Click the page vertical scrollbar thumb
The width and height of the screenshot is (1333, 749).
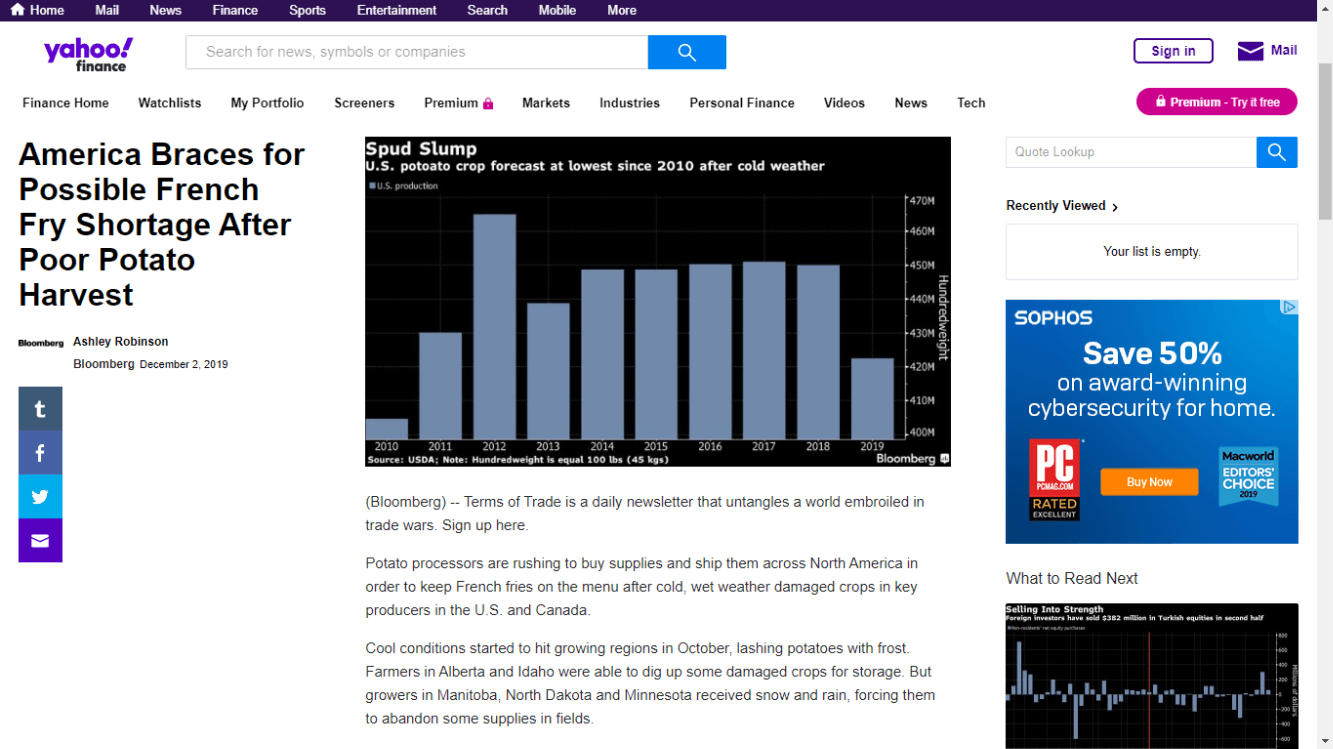[x=1325, y=140]
